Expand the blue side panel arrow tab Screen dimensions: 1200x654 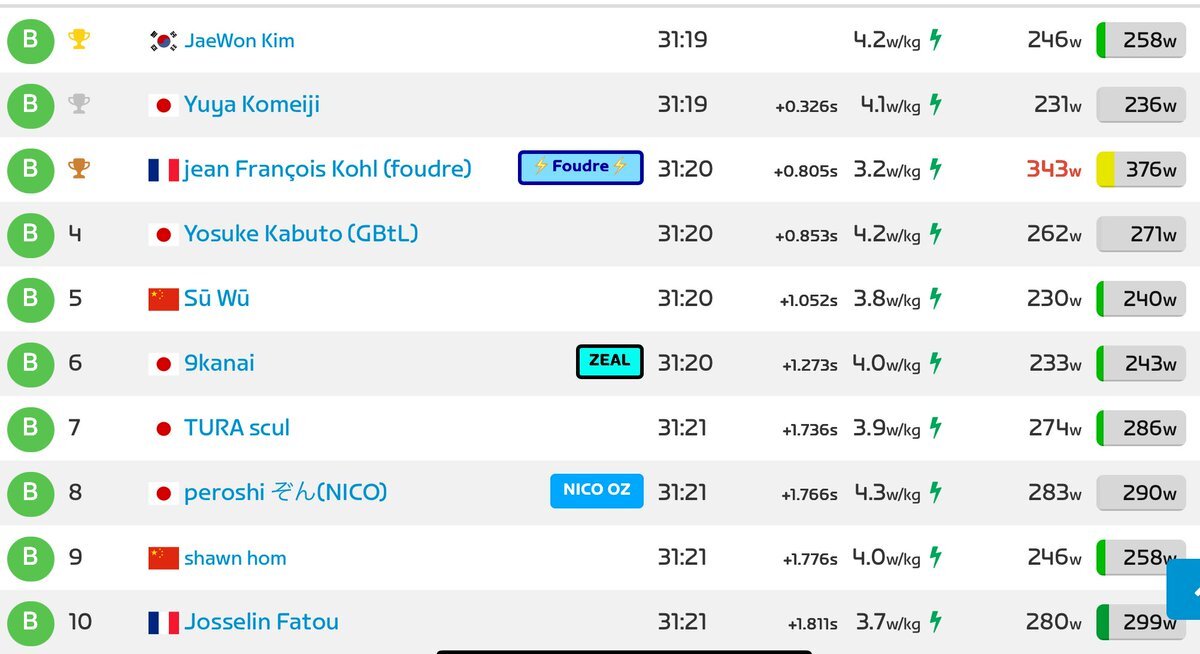1184,590
